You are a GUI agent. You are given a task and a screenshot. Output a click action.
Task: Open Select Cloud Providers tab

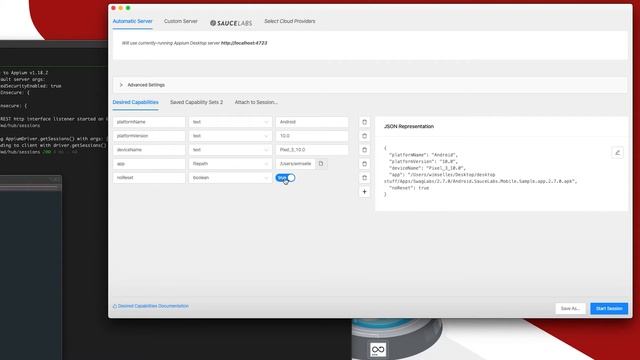click(290, 21)
